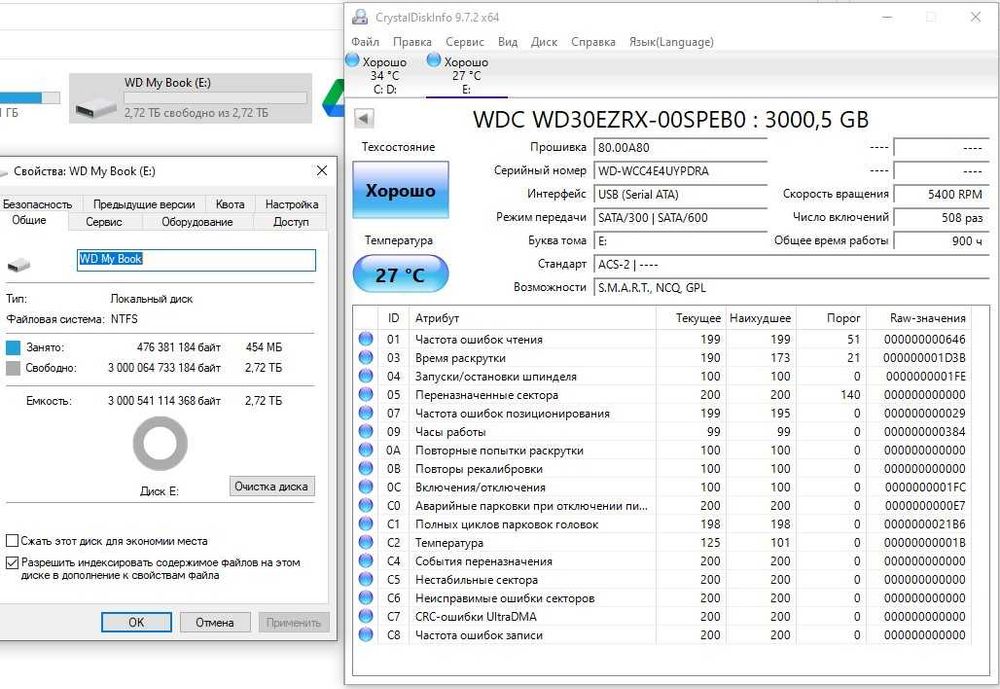Screen dimensions: 1000x689
Task: Click the Текущее column header
Action: (692, 318)
